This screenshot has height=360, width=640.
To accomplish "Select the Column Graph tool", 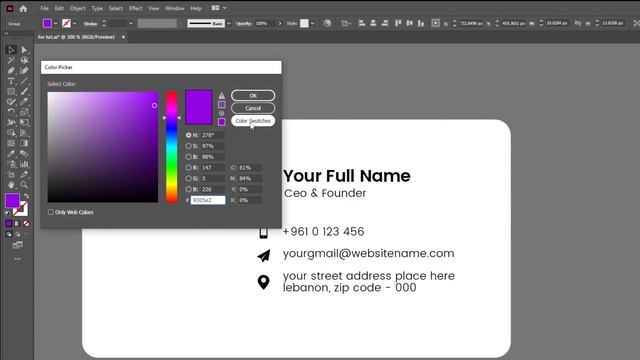I will (x=24, y=164).
